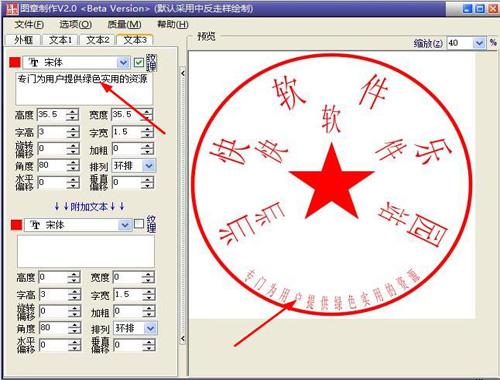The width and height of the screenshot is (500, 380).
Task: Open the top 排列 dropdown showing 环排
Action: (x=149, y=166)
